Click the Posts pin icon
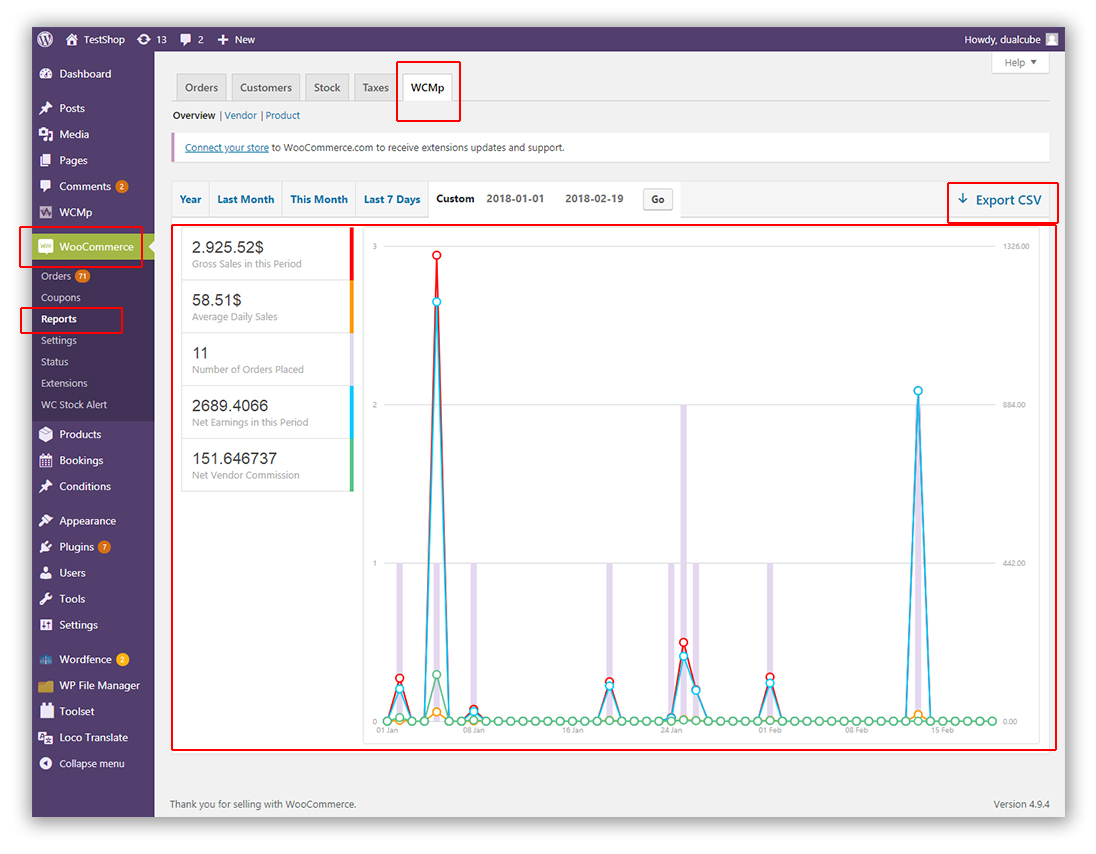This screenshot has height=854, width=1096. tap(46, 108)
